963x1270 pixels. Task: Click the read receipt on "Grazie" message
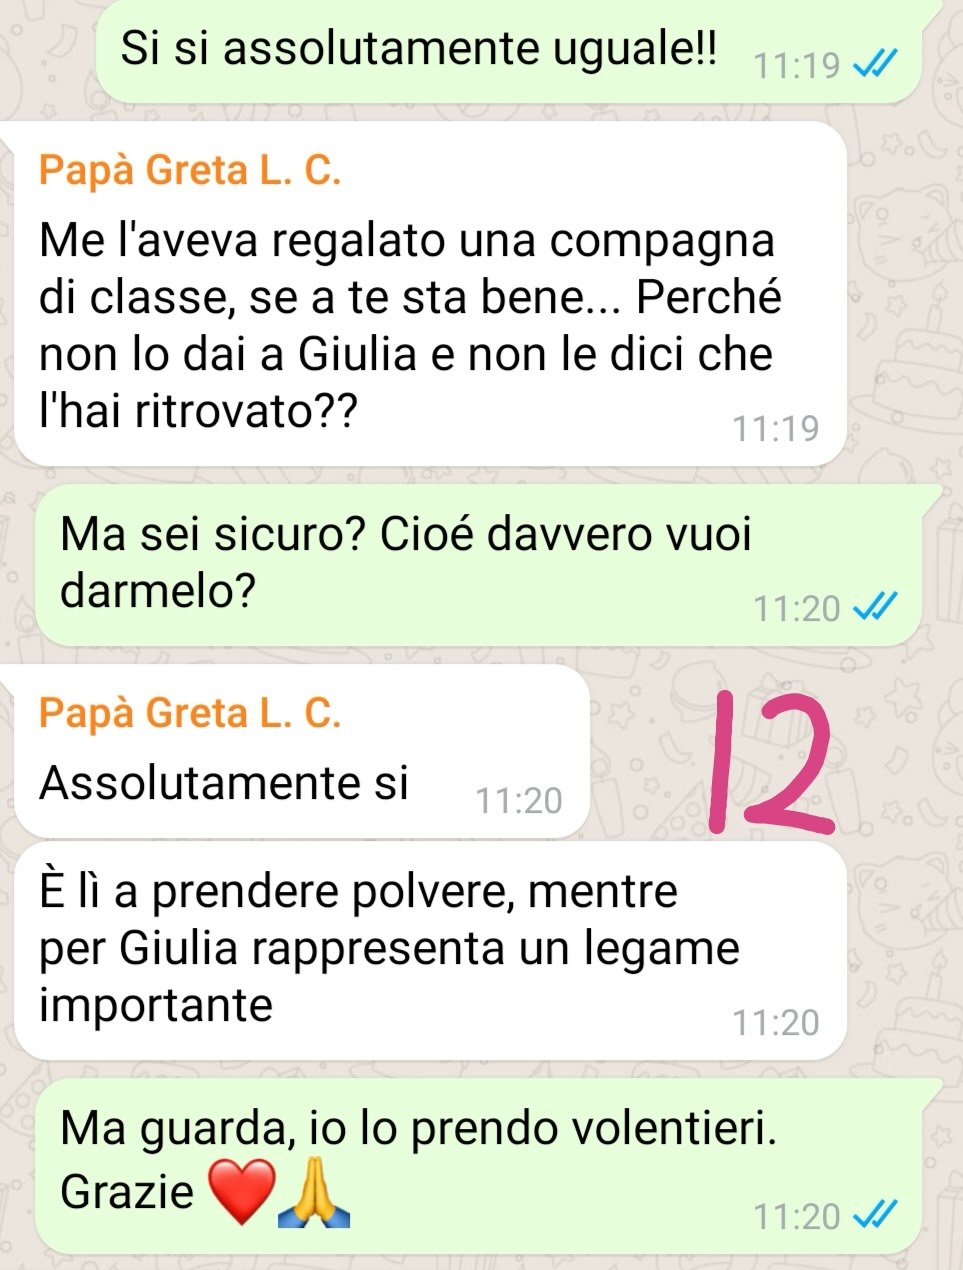(x=875, y=1215)
